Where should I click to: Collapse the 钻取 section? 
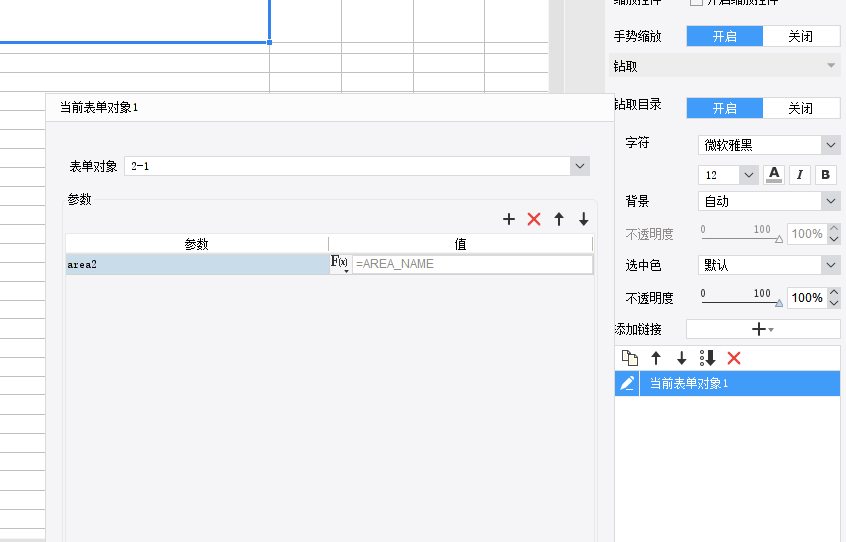click(831, 66)
